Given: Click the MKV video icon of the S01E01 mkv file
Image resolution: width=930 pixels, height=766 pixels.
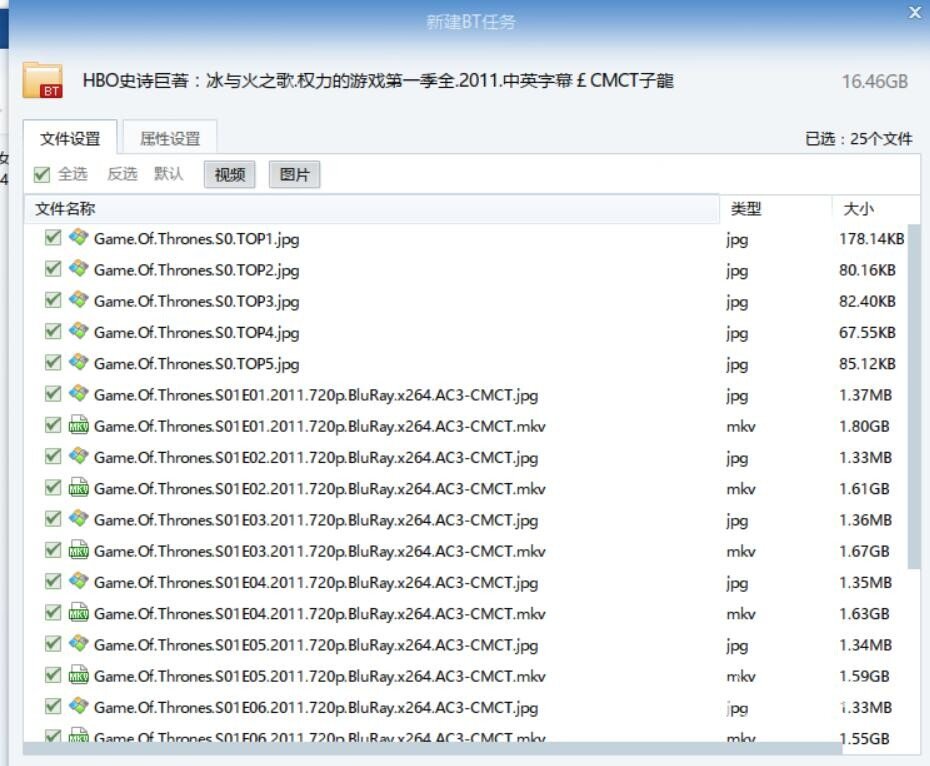Looking at the screenshot, I should click(x=78, y=425).
